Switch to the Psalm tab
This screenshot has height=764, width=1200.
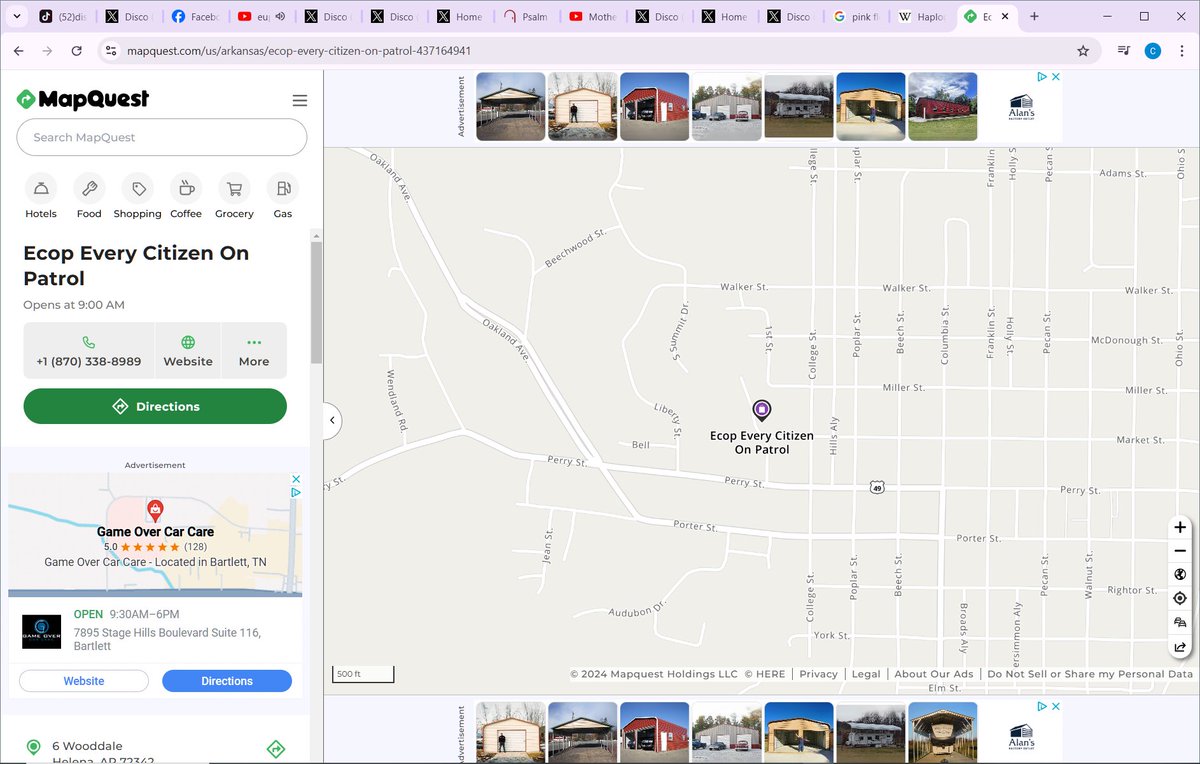[526, 17]
